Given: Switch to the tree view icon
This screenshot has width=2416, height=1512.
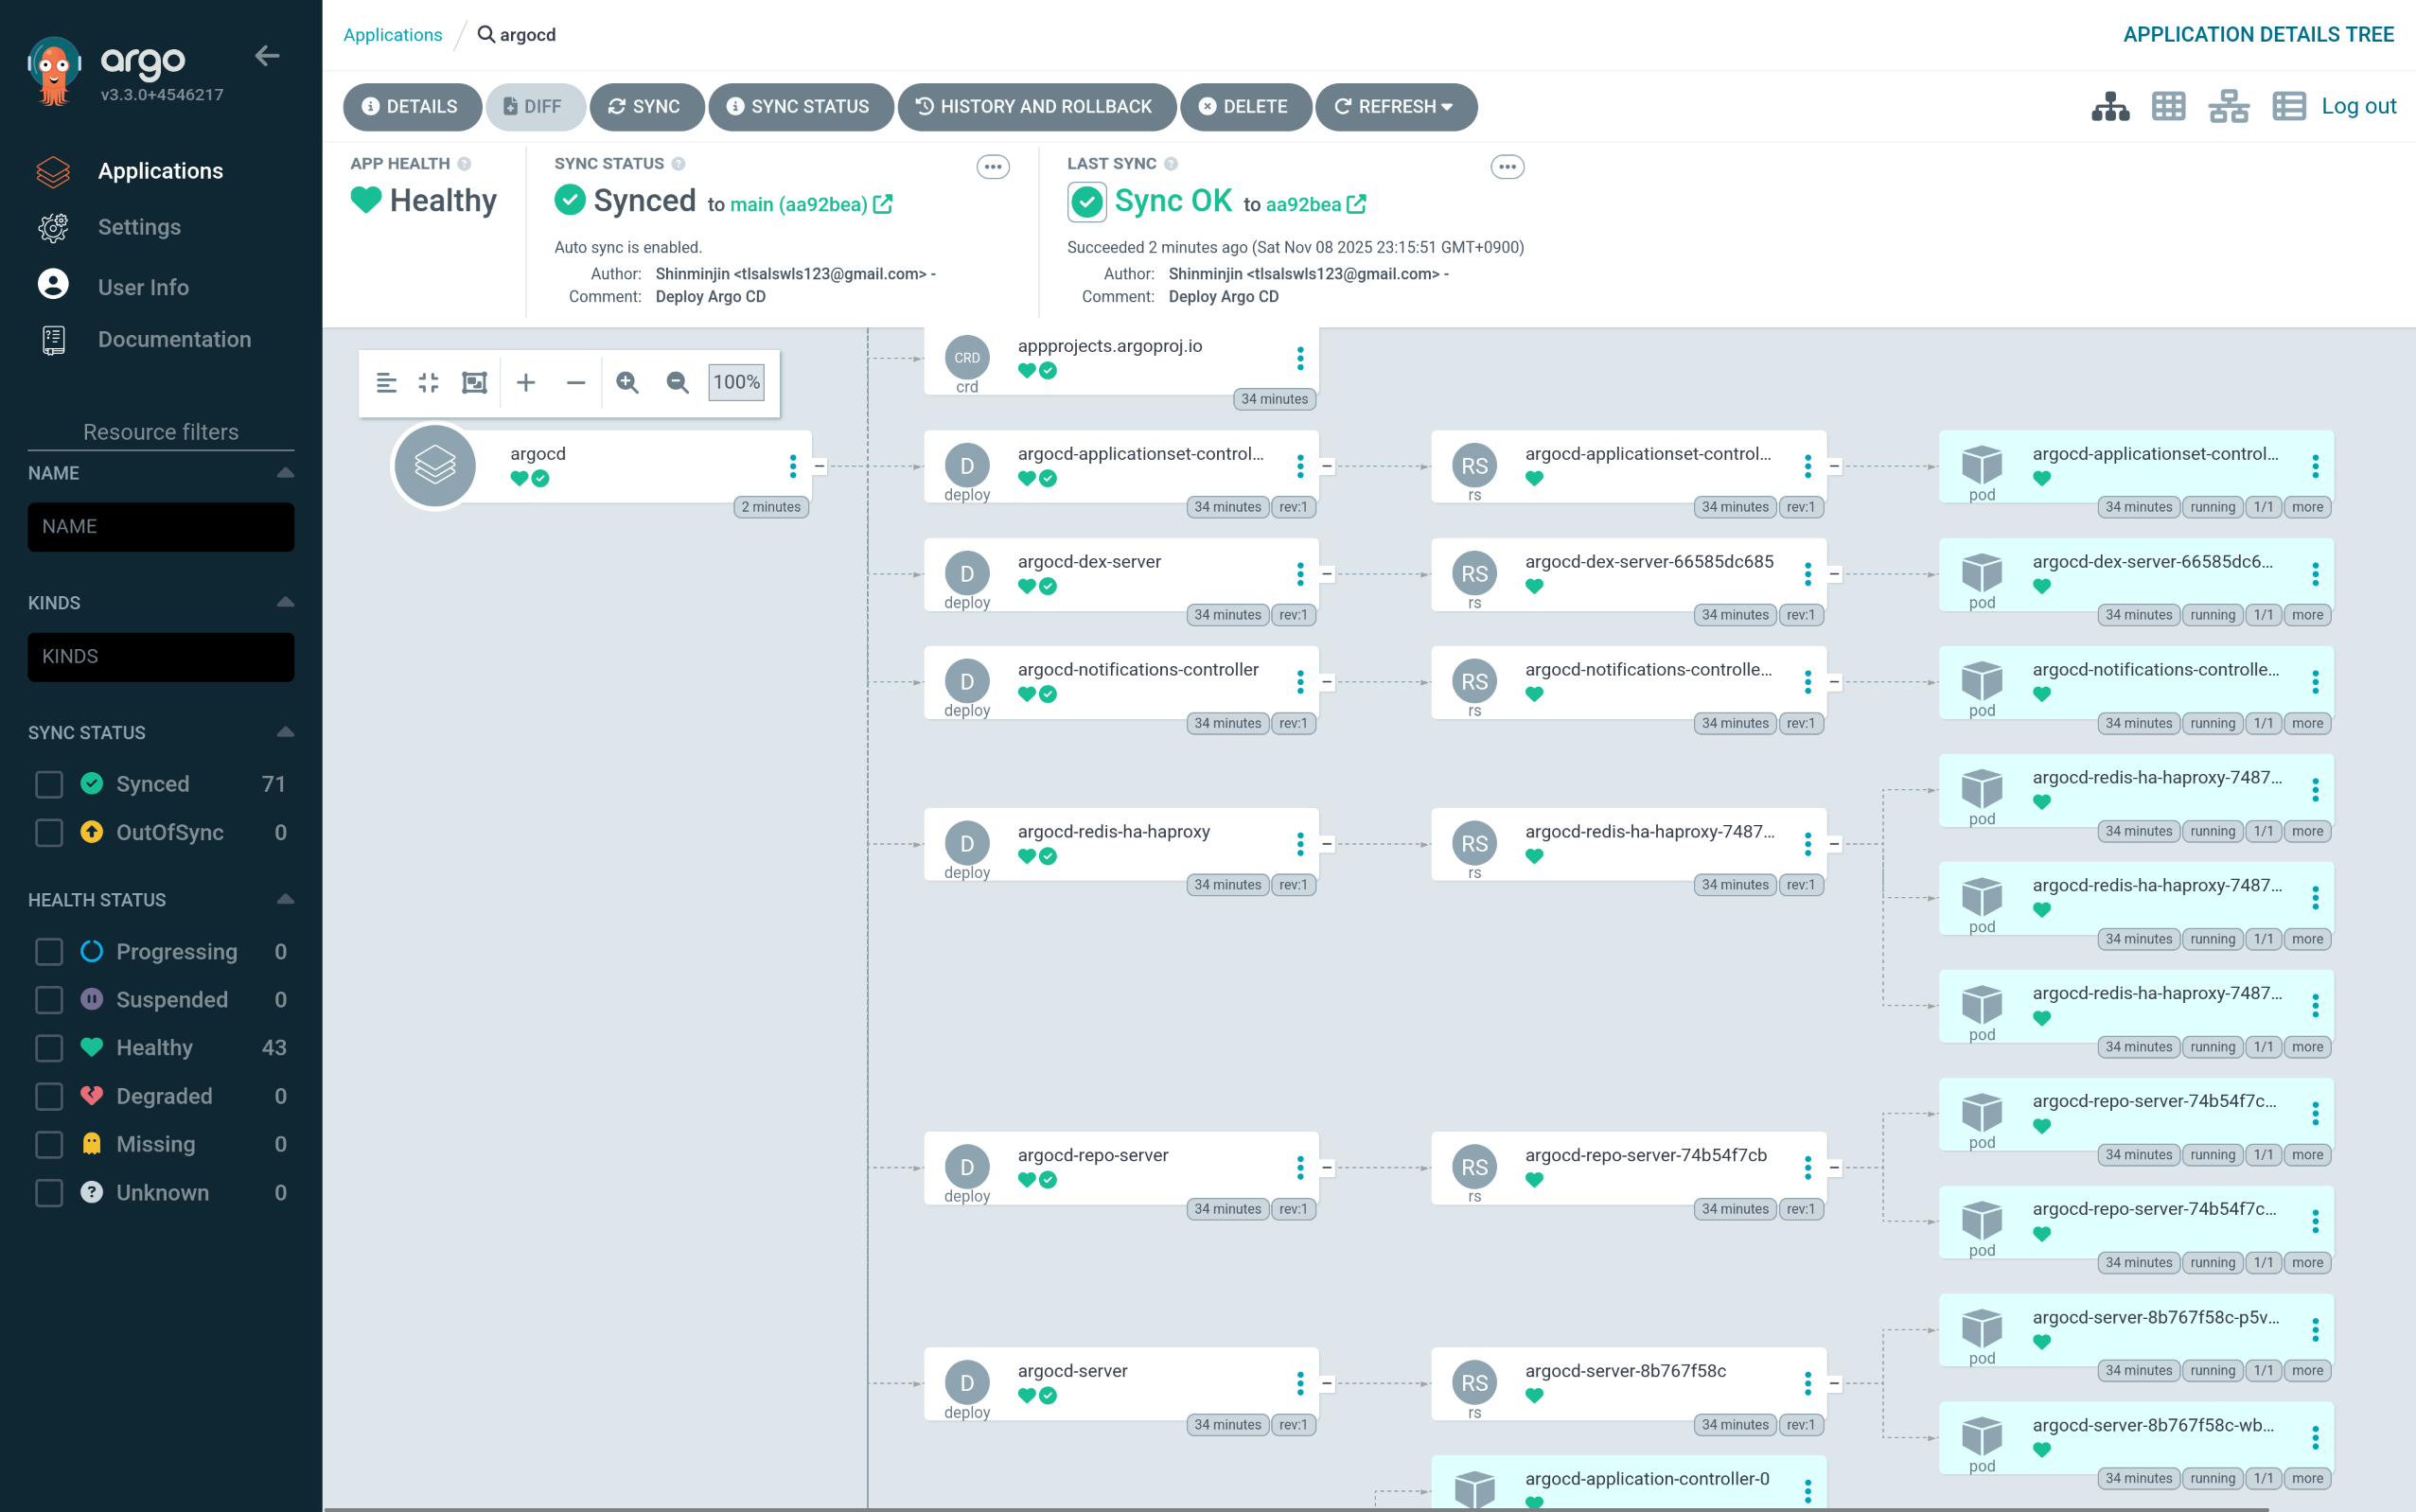Looking at the screenshot, I should coord(2110,106).
